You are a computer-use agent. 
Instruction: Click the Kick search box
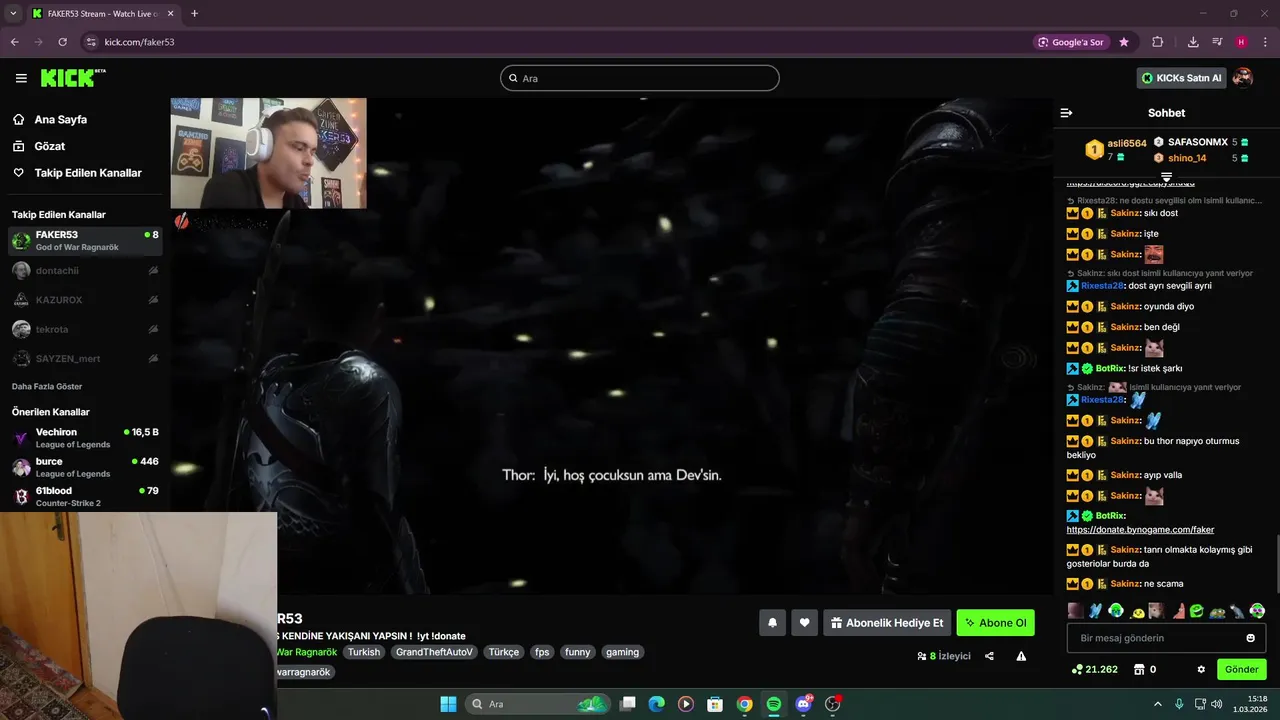(640, 78)
